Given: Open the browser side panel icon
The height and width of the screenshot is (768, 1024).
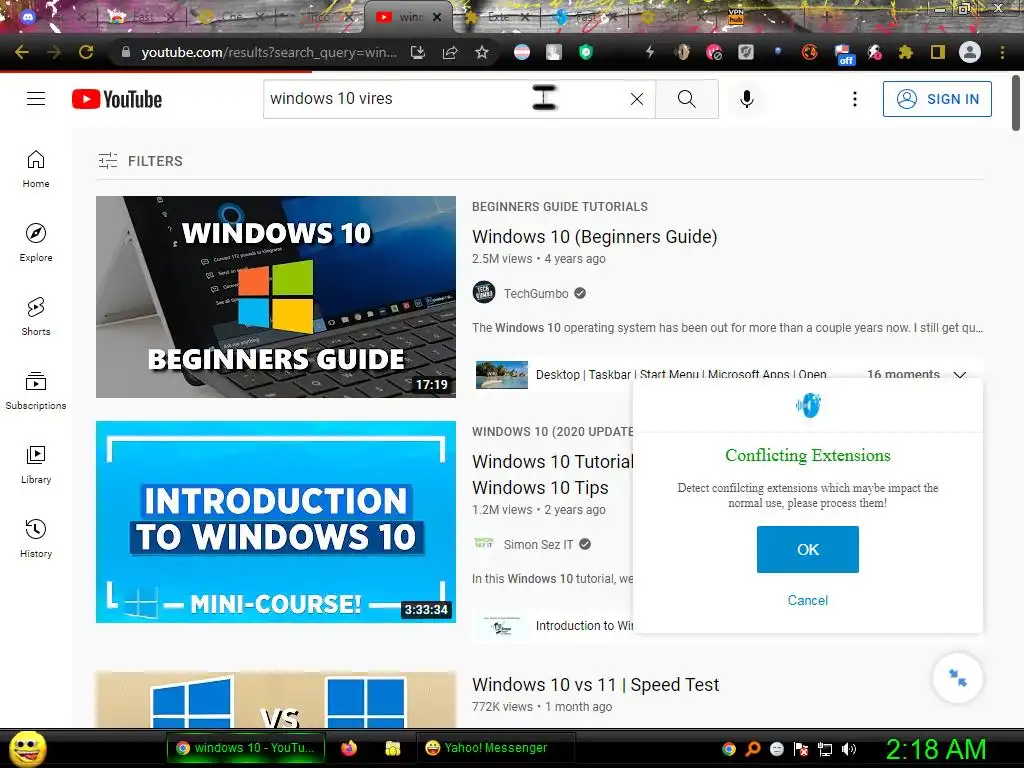Looking at the screenshot, I should pos(938,52).
